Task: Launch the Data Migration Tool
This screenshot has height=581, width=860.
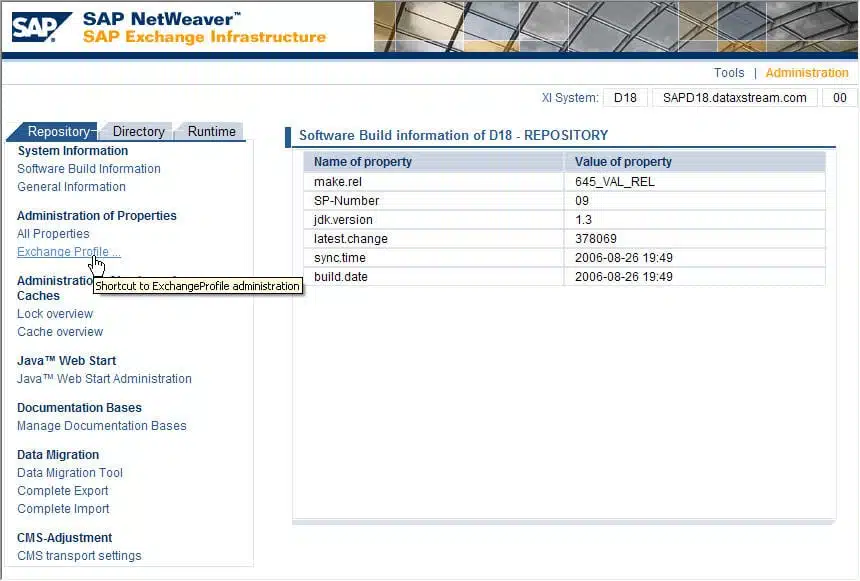Action: 69,472
